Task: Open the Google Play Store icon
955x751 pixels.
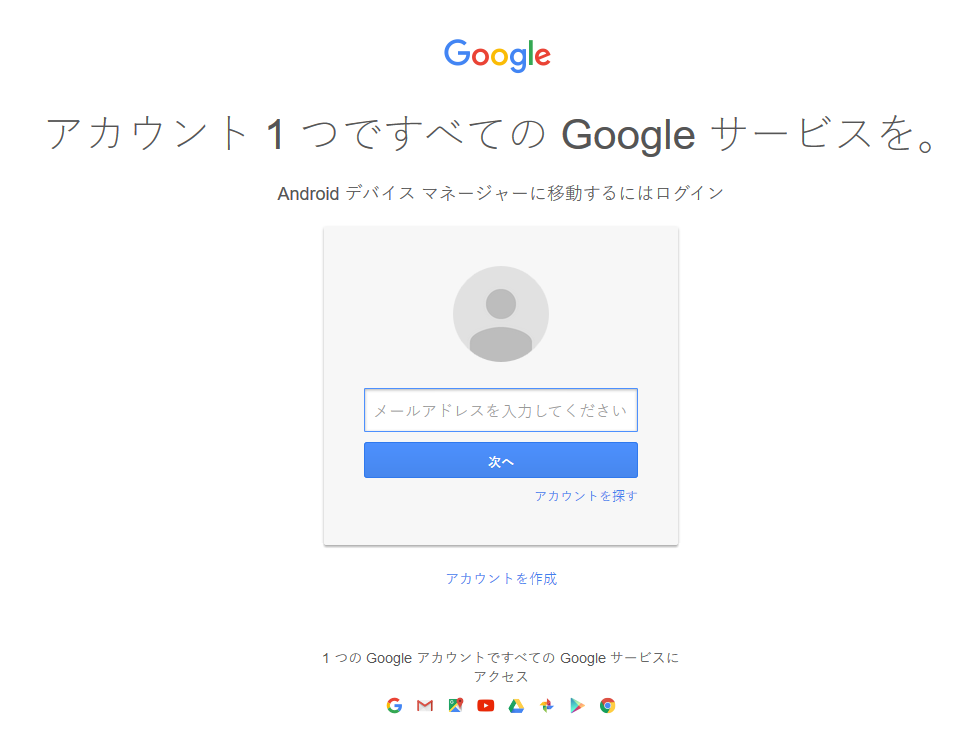Action: coord(576,705)
